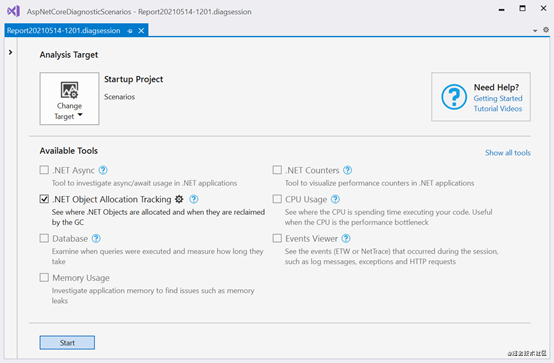Open the Tutorial Videos link
The image size is (554, 363).
click(x=497, y=109)
